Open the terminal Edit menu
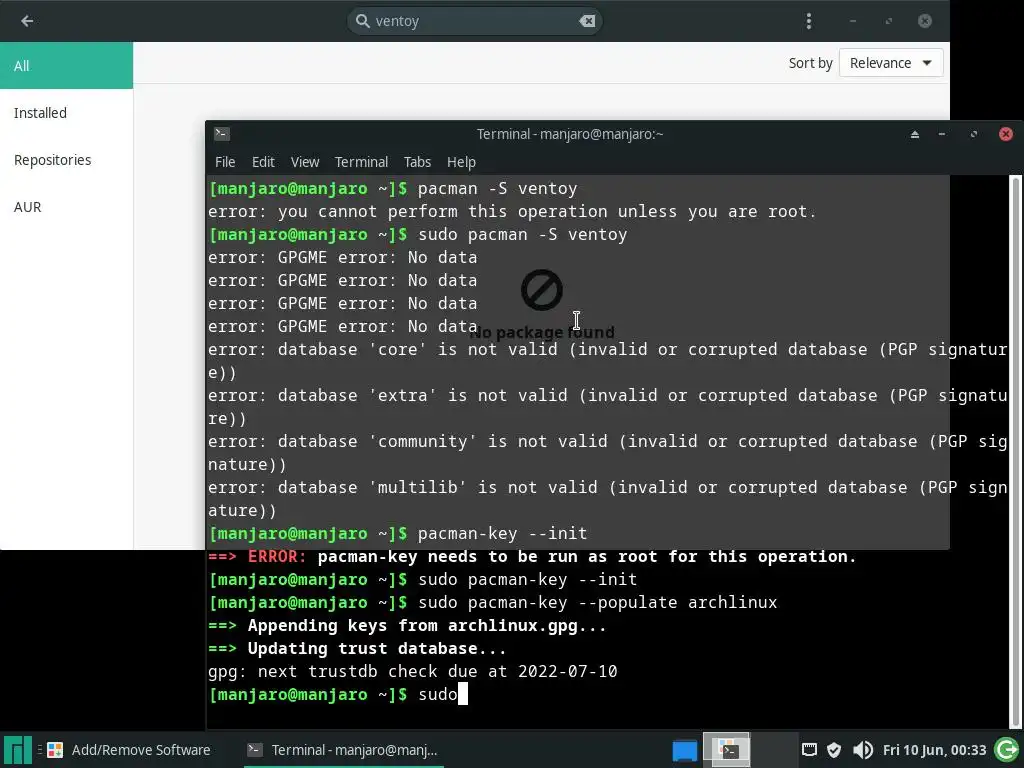This screenshot has height=768, width=1024. coord(263,162)
